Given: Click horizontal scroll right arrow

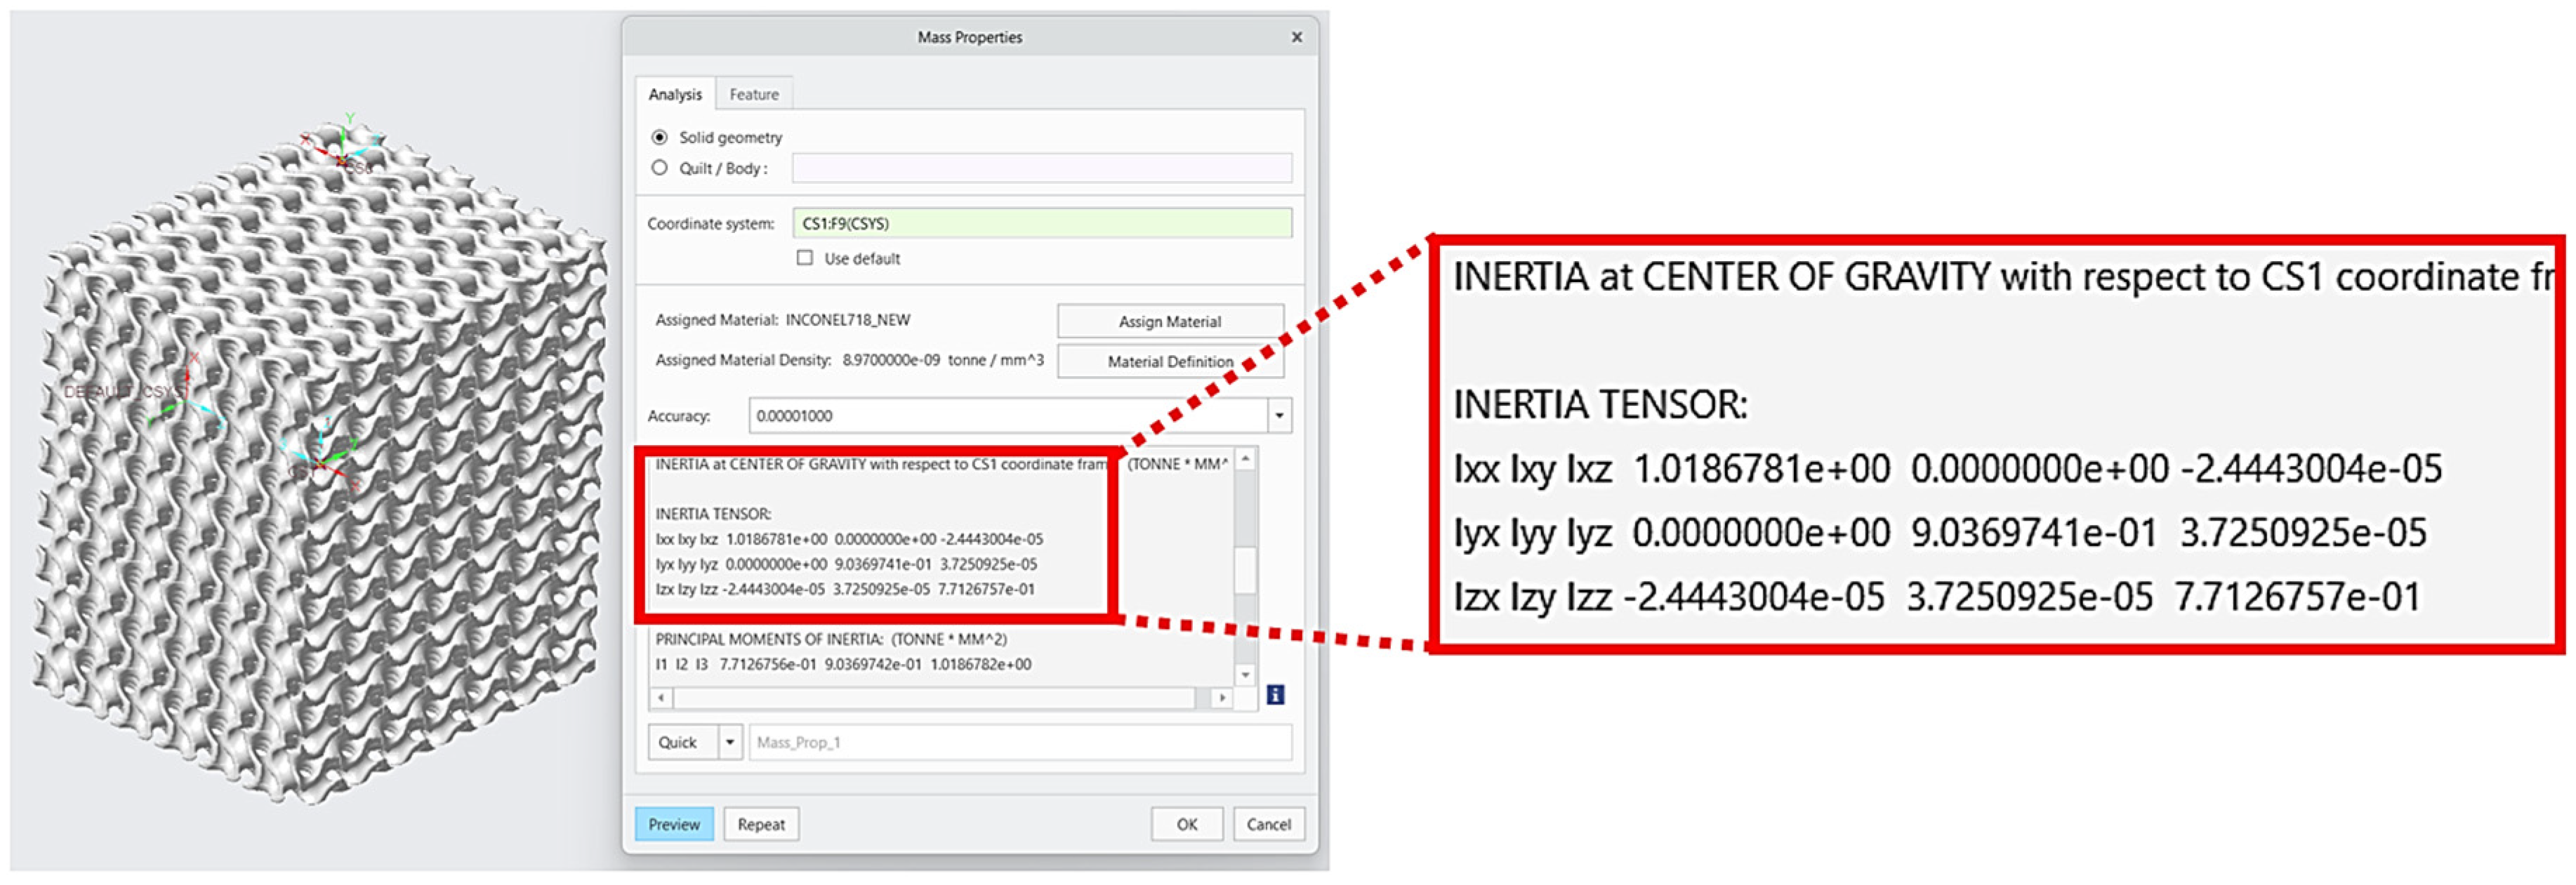Looking at the screenshot, I should tap(1221, 697).
